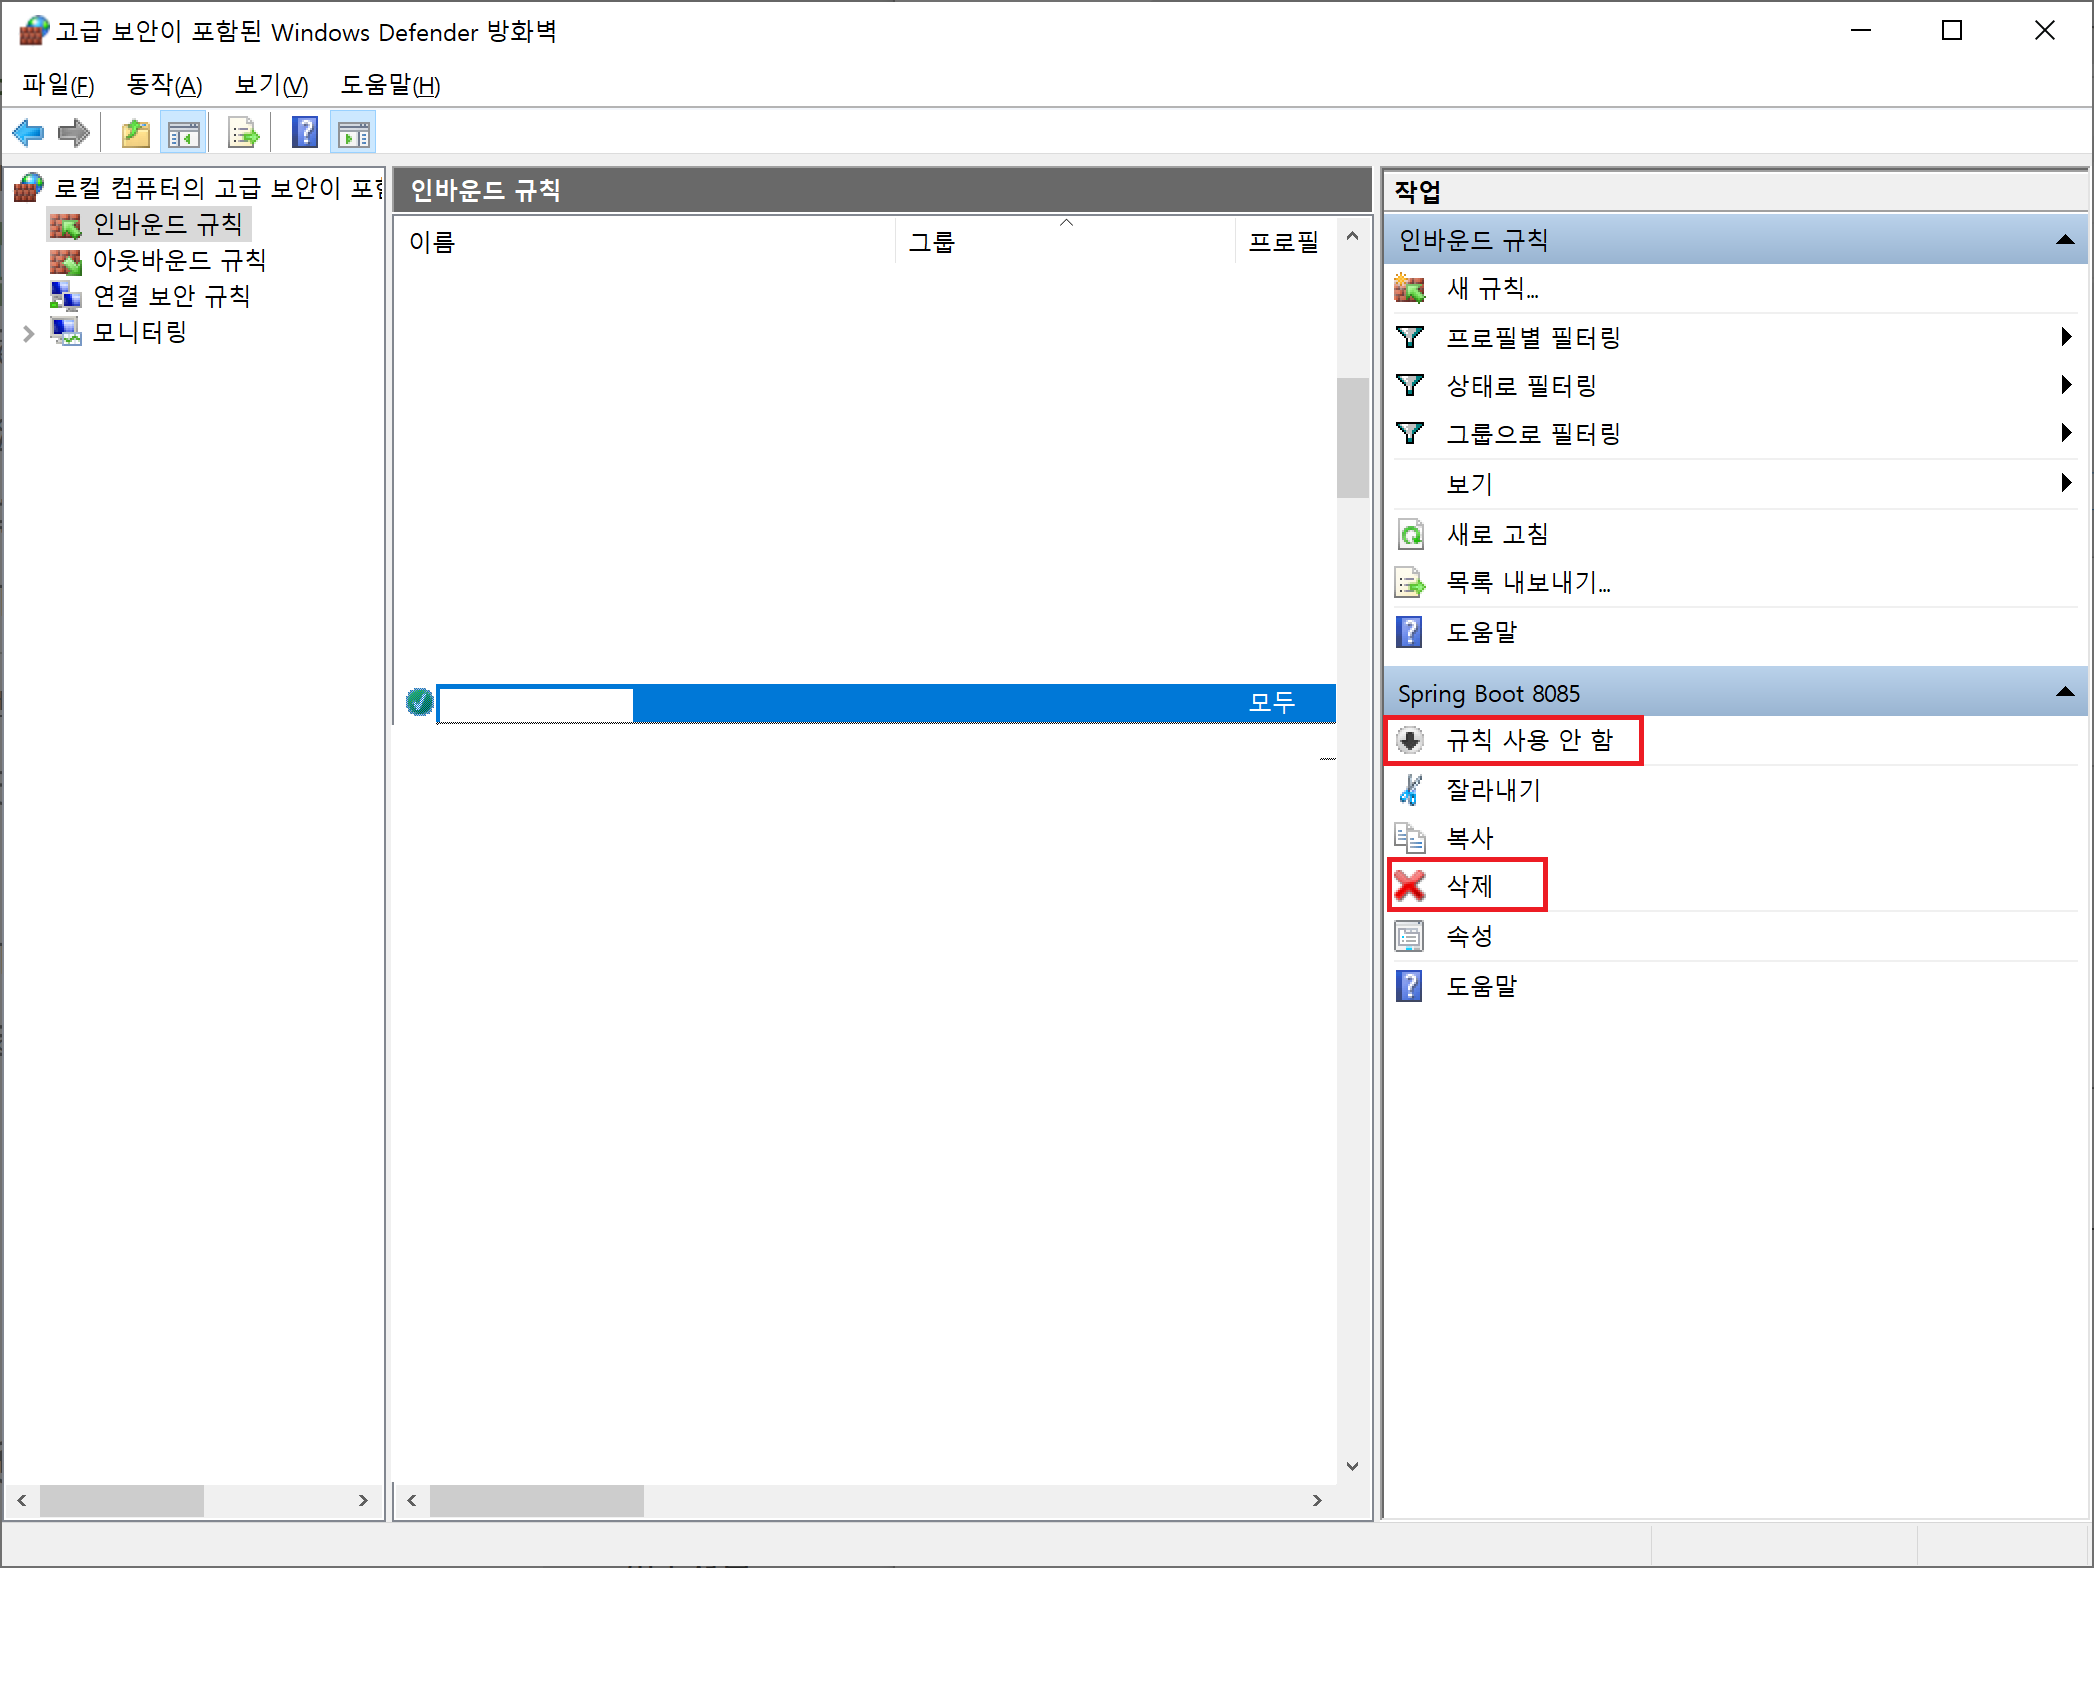Click the export list toolbar icon

[243, 133]
